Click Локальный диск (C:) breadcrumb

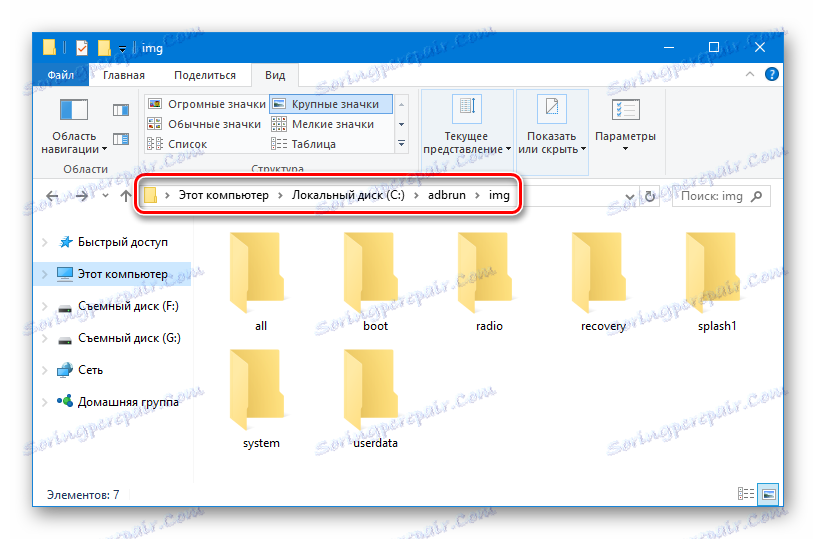tap(348, 195)
